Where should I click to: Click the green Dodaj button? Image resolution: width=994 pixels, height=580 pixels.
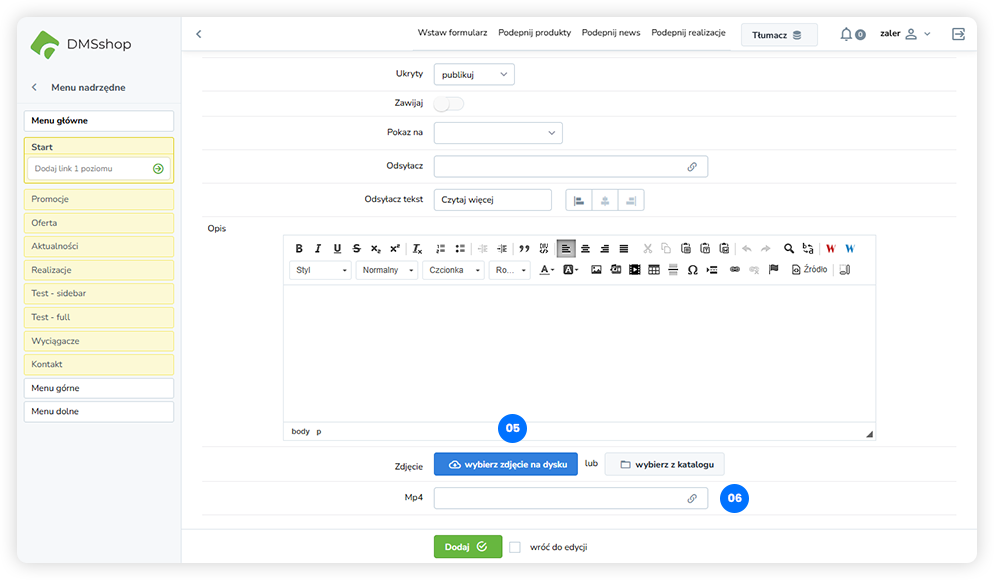click(467, 547)
